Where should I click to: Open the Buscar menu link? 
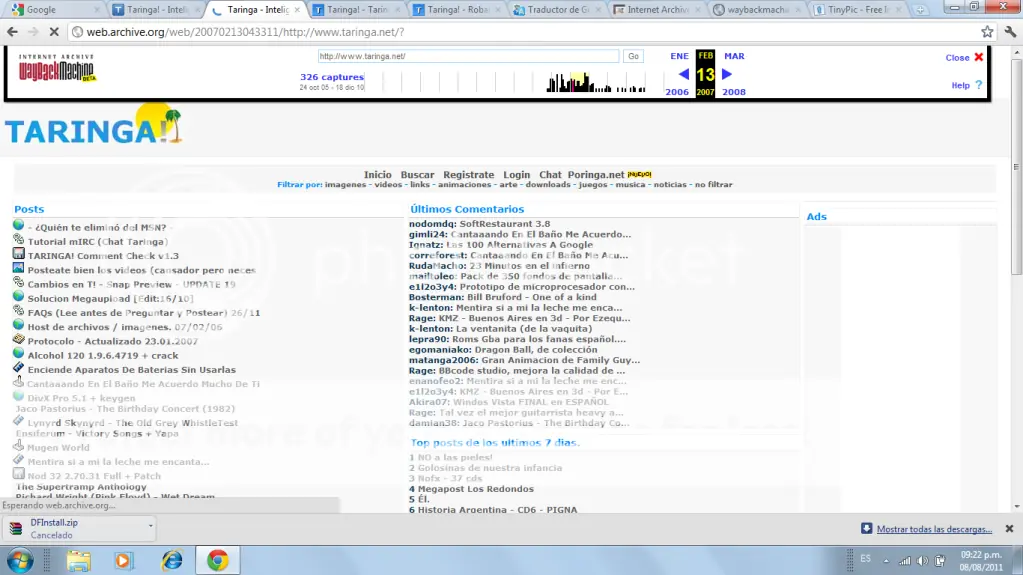(418, 174)
